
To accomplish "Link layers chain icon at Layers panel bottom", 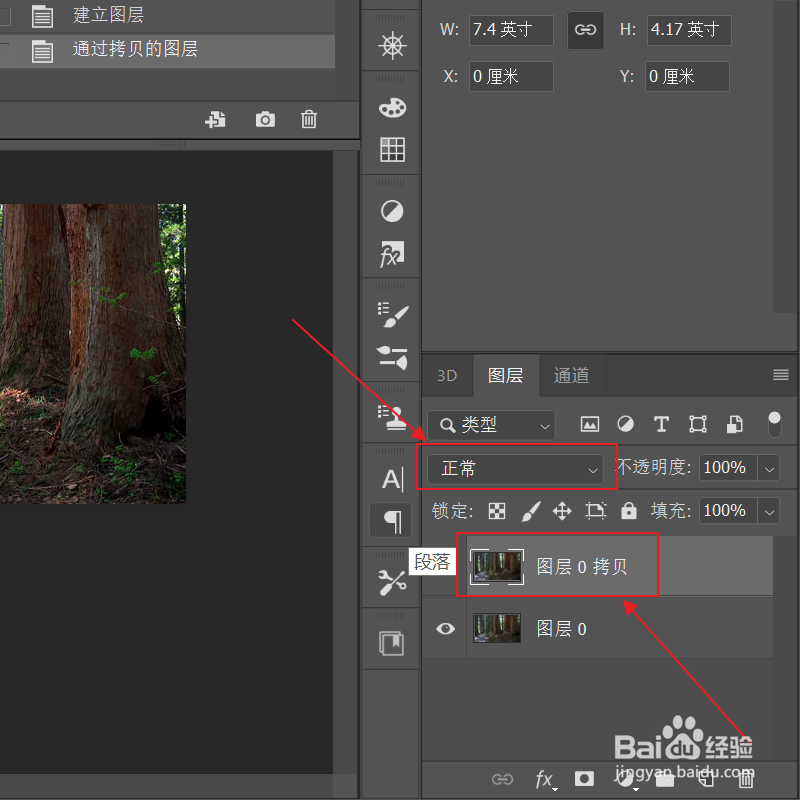I will 502,779.
